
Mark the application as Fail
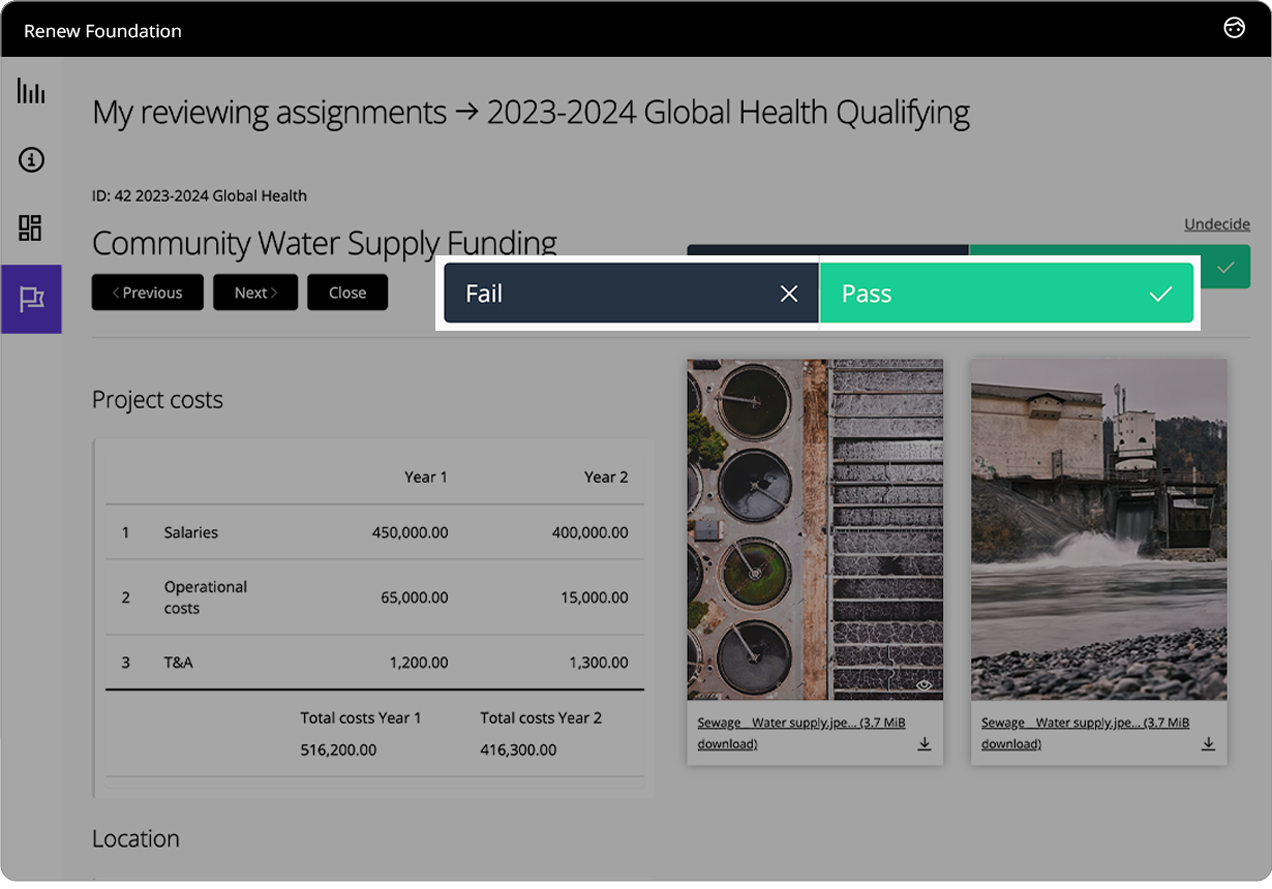(x=630, y=294)
